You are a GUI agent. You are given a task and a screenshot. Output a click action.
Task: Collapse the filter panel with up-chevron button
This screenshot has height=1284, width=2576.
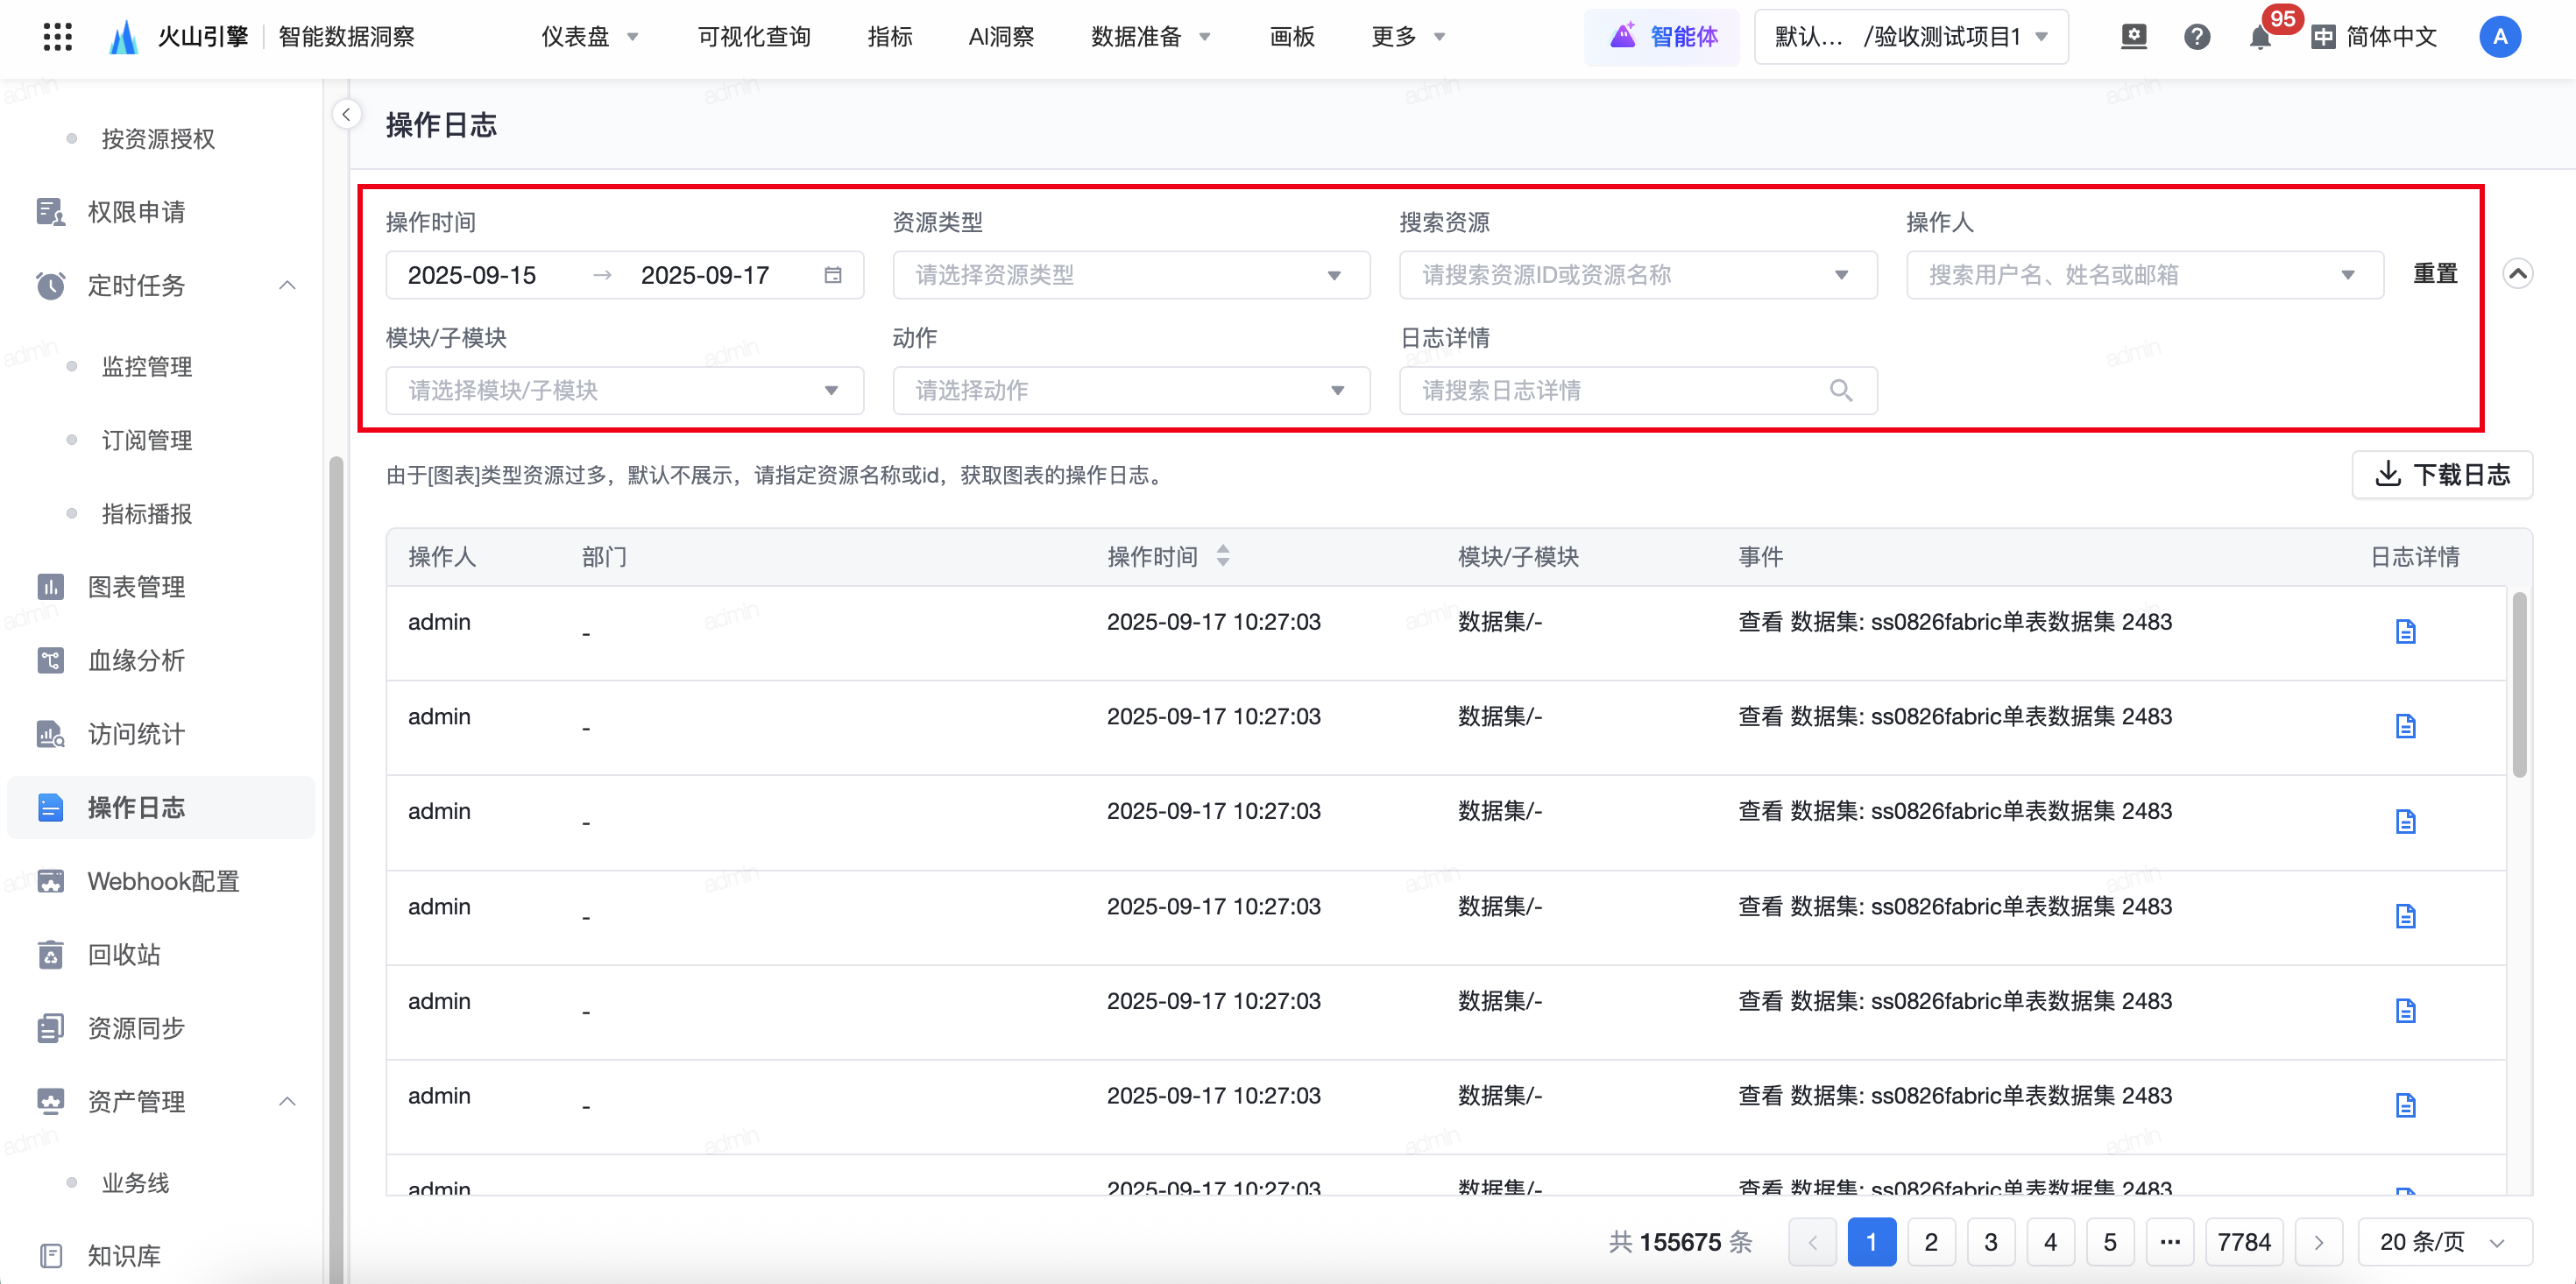(2517, 273)
